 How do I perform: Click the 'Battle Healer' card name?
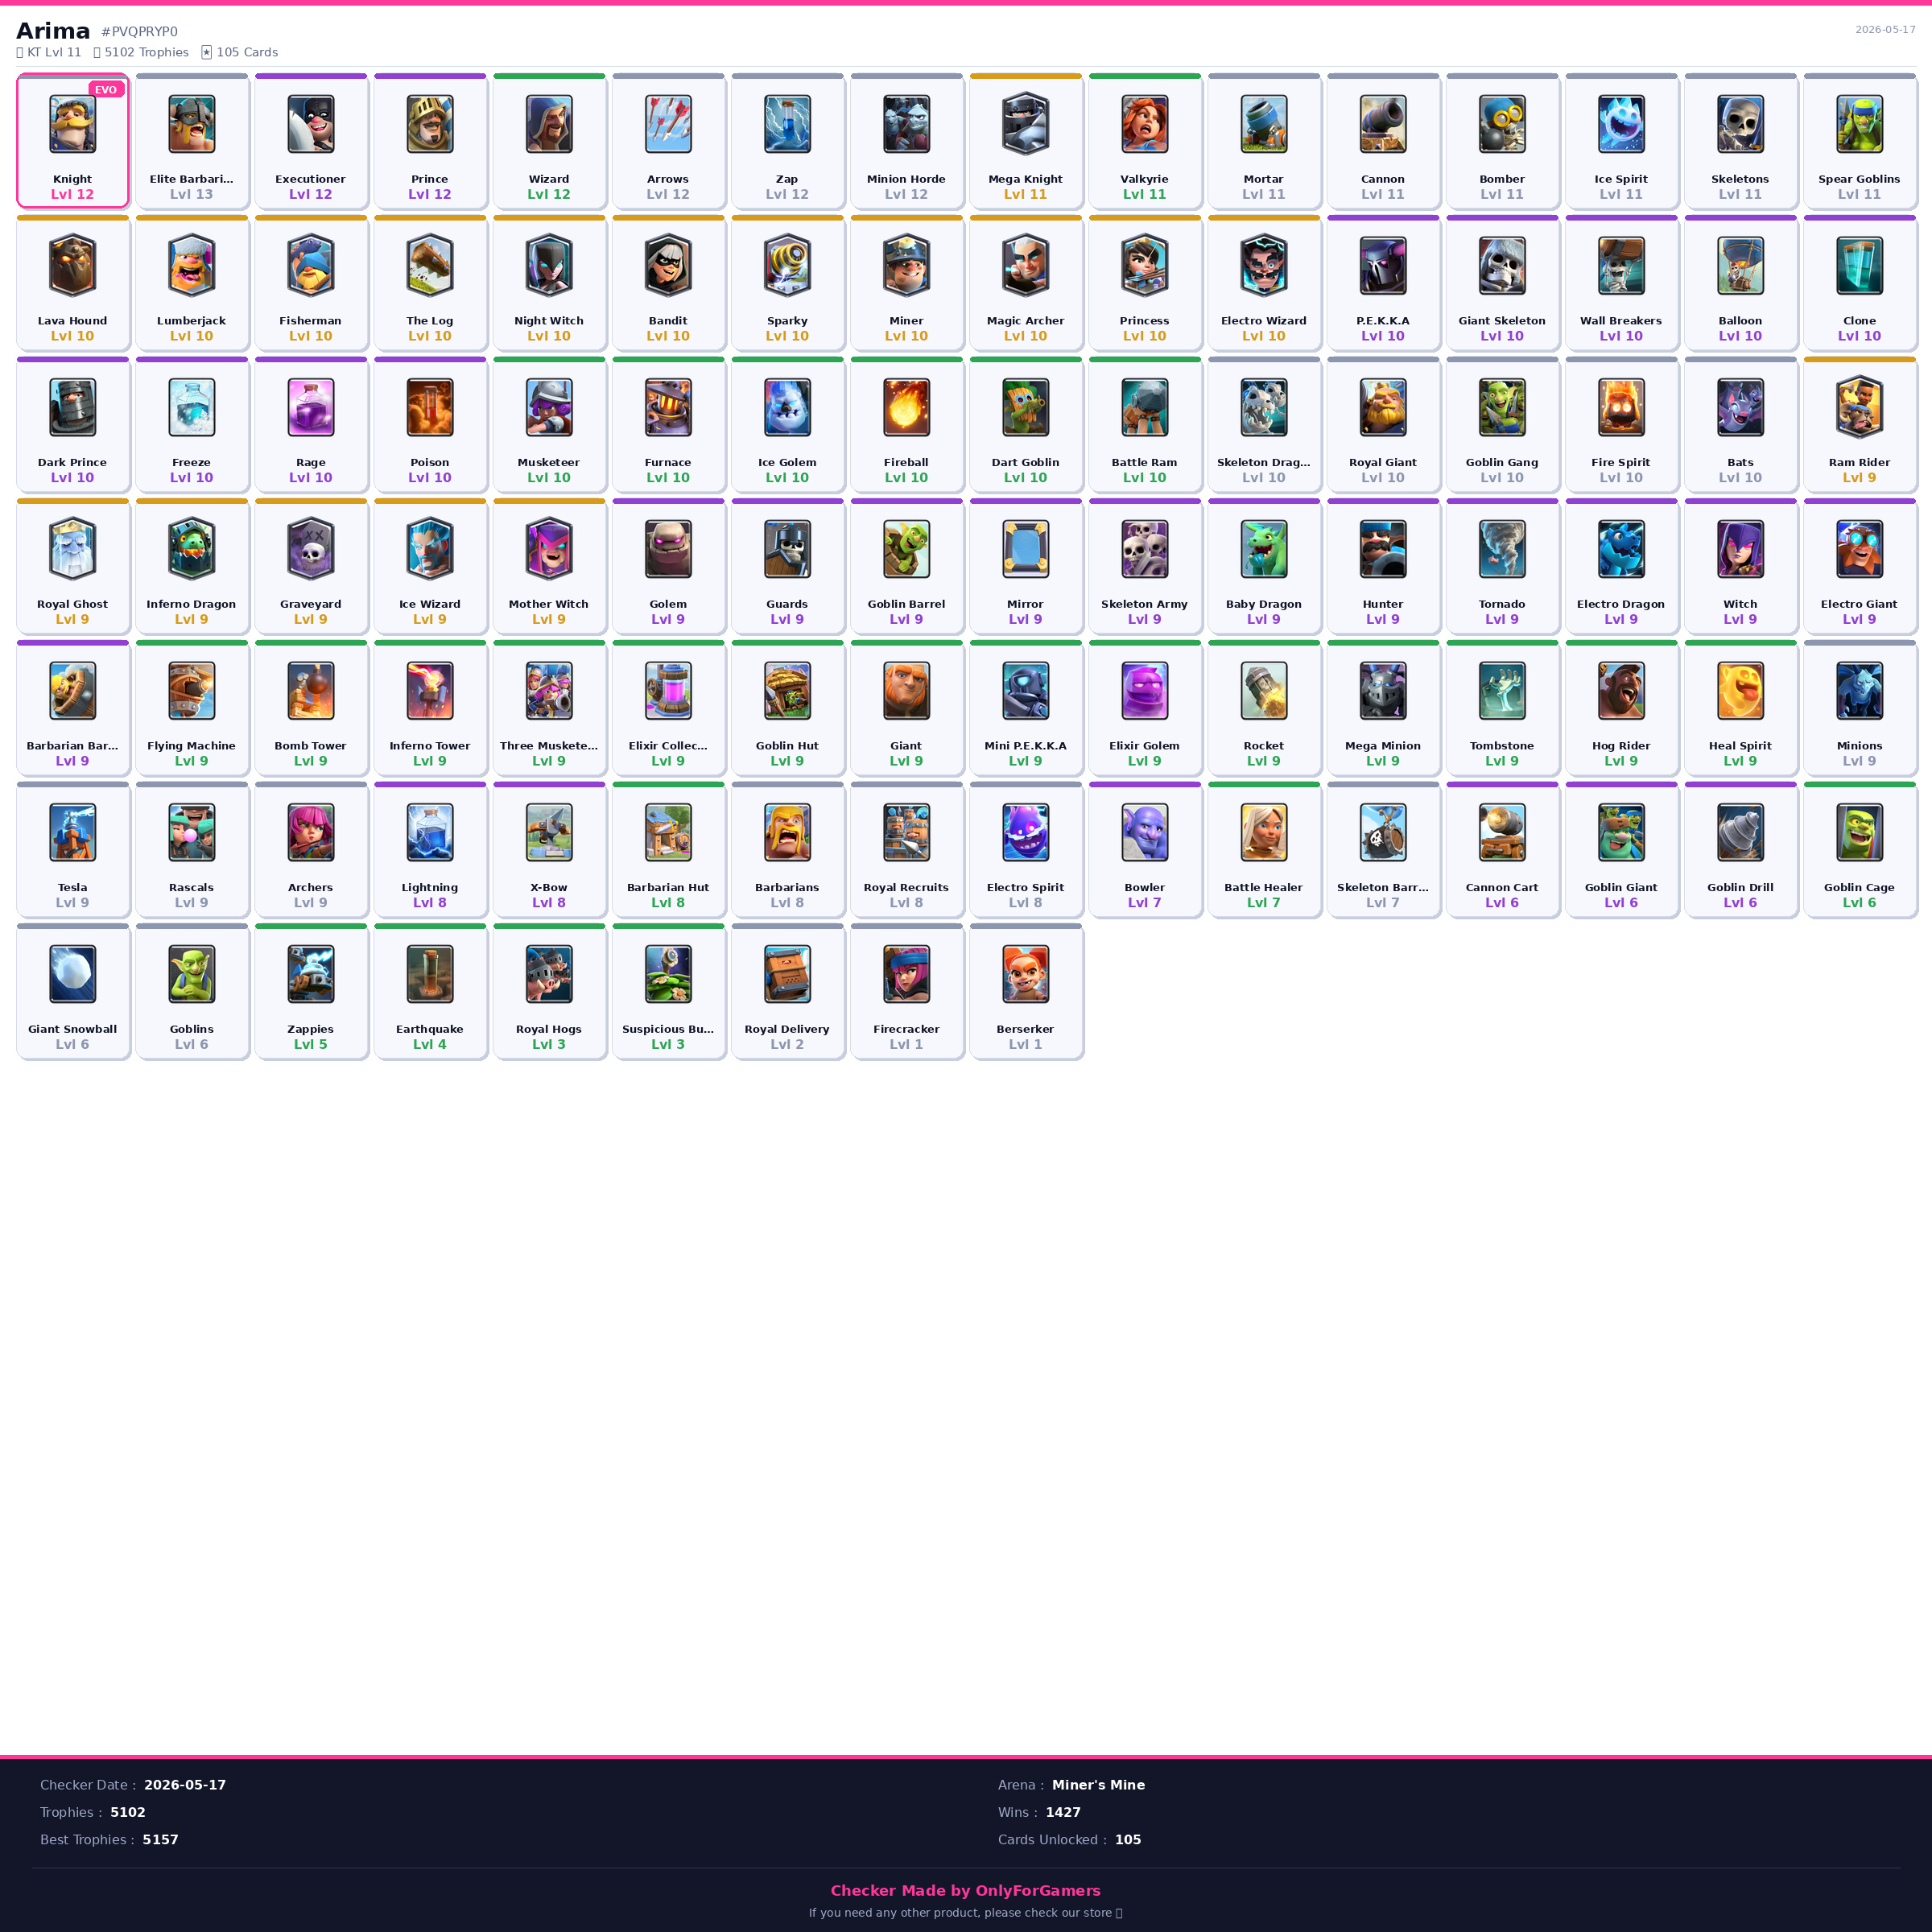1264,888
